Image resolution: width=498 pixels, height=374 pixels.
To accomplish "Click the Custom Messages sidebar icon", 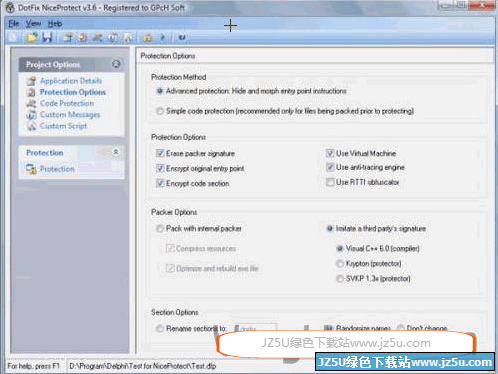I will pos(31,115).
